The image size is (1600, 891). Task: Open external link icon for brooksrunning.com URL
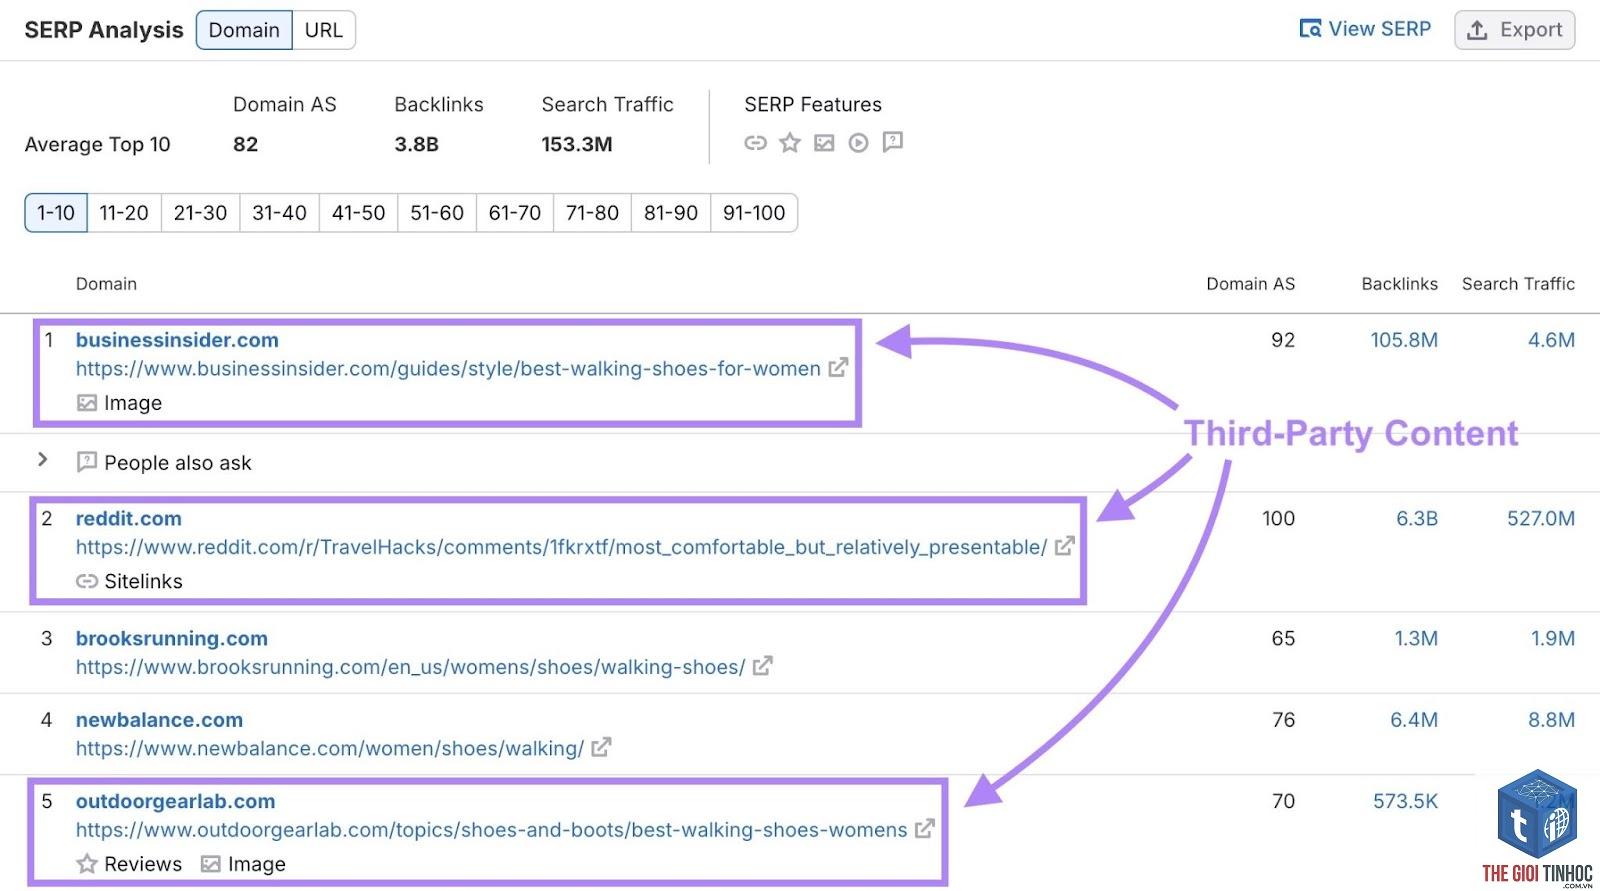[x=763, y=666]
